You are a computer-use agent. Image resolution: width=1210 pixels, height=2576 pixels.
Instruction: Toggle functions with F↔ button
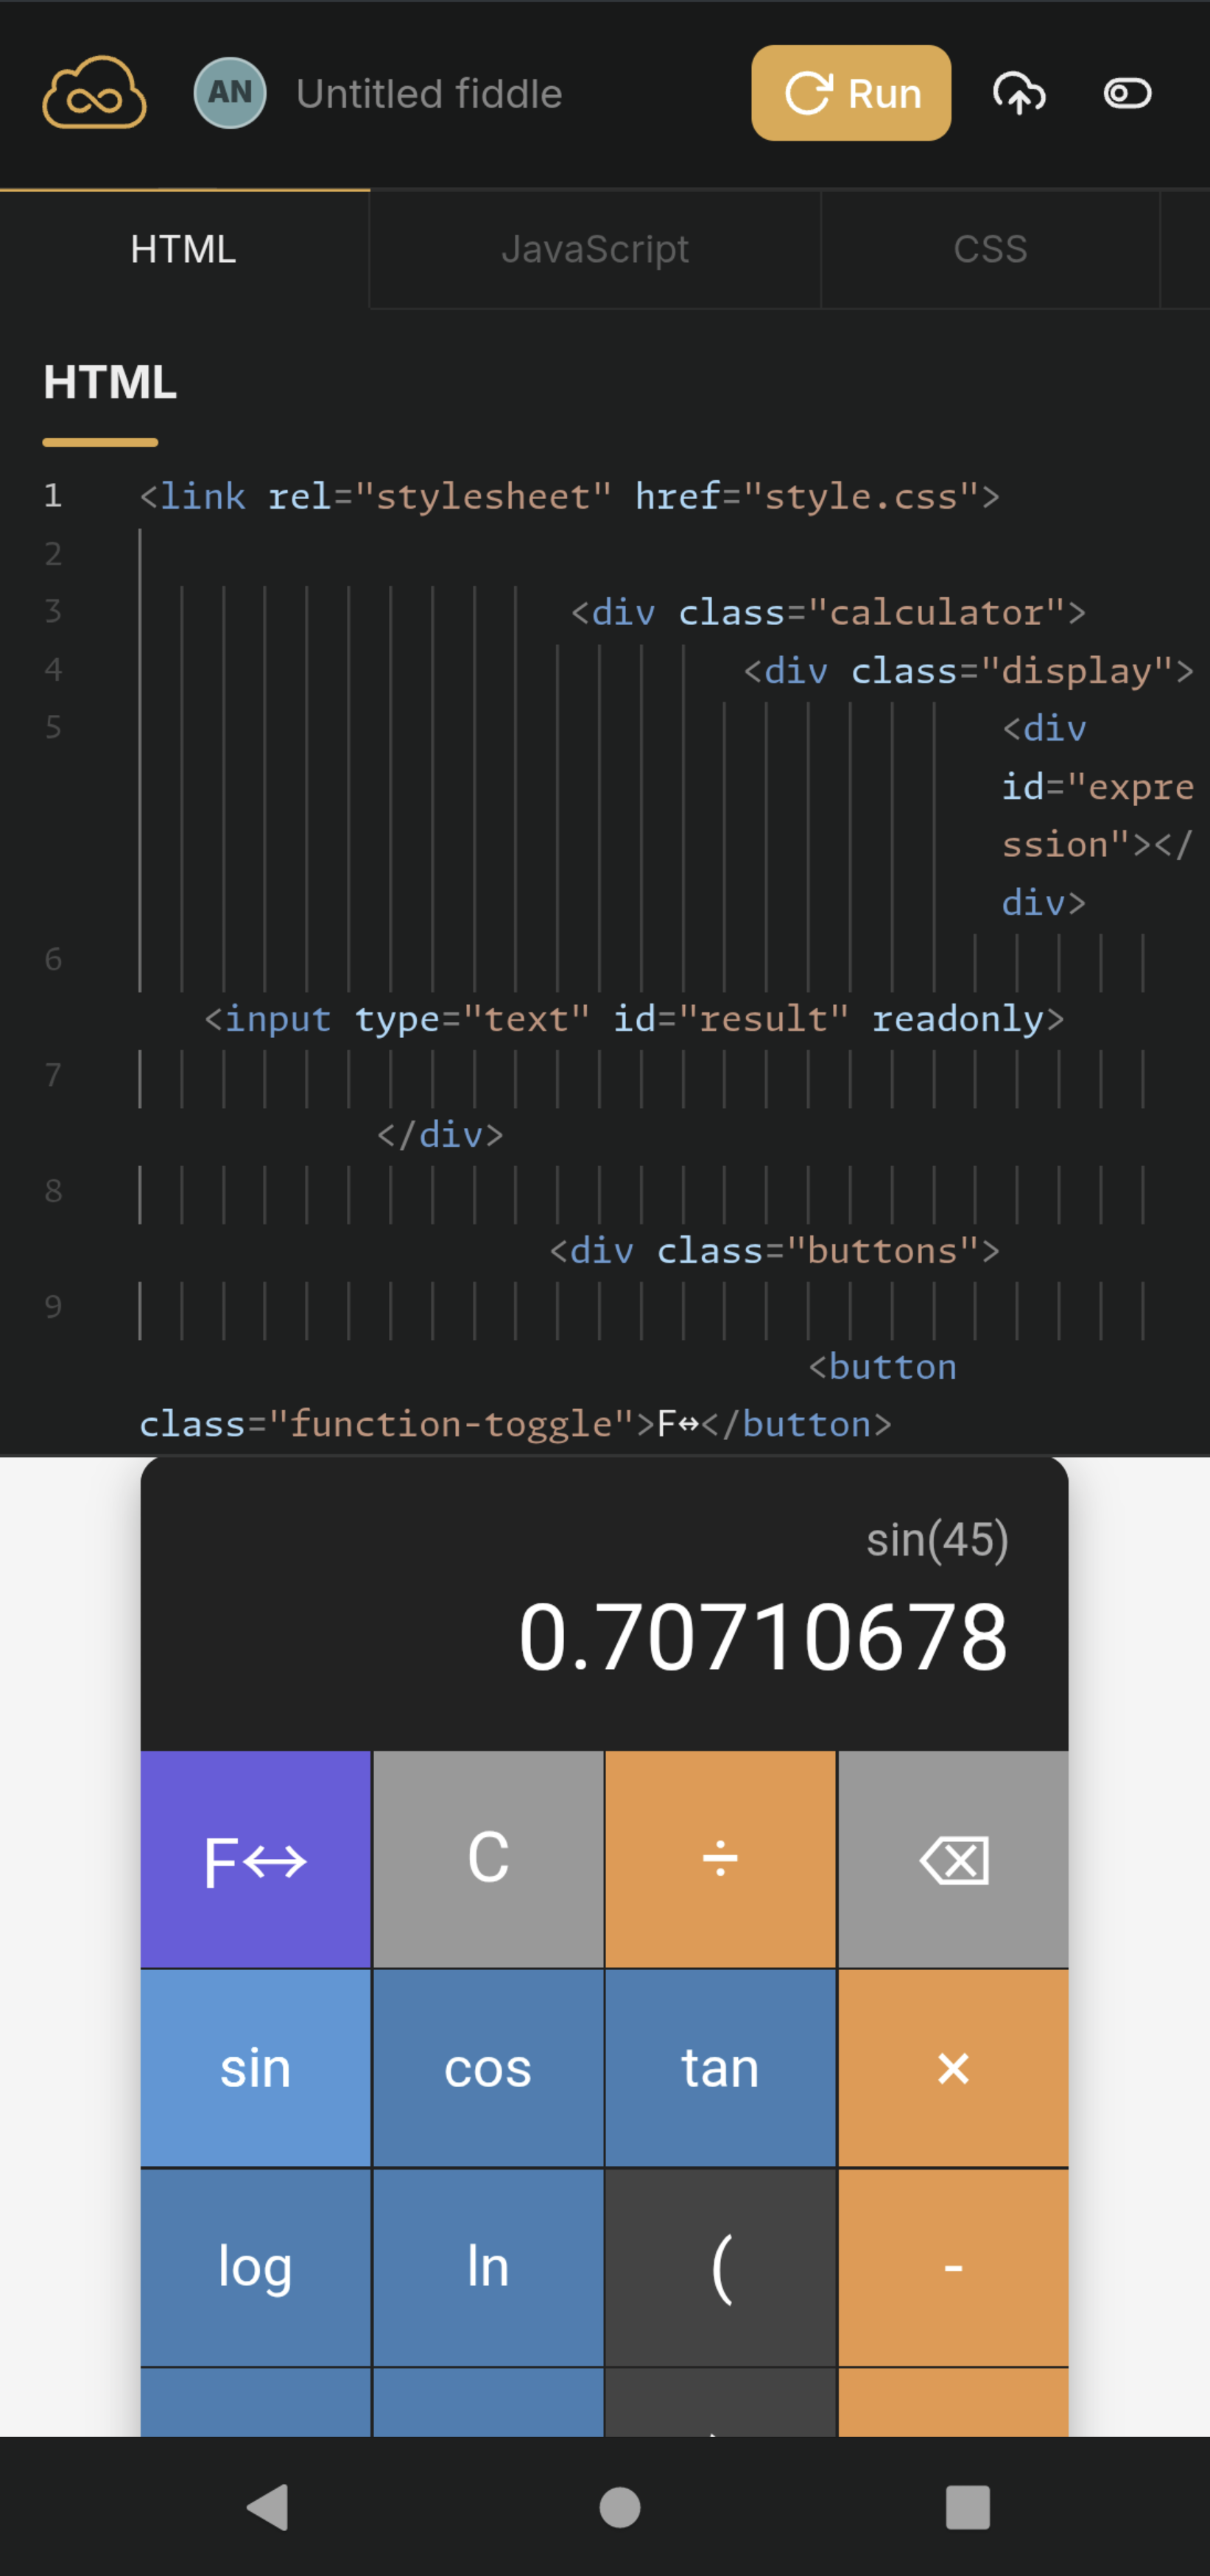click(x=255, y=1860)
